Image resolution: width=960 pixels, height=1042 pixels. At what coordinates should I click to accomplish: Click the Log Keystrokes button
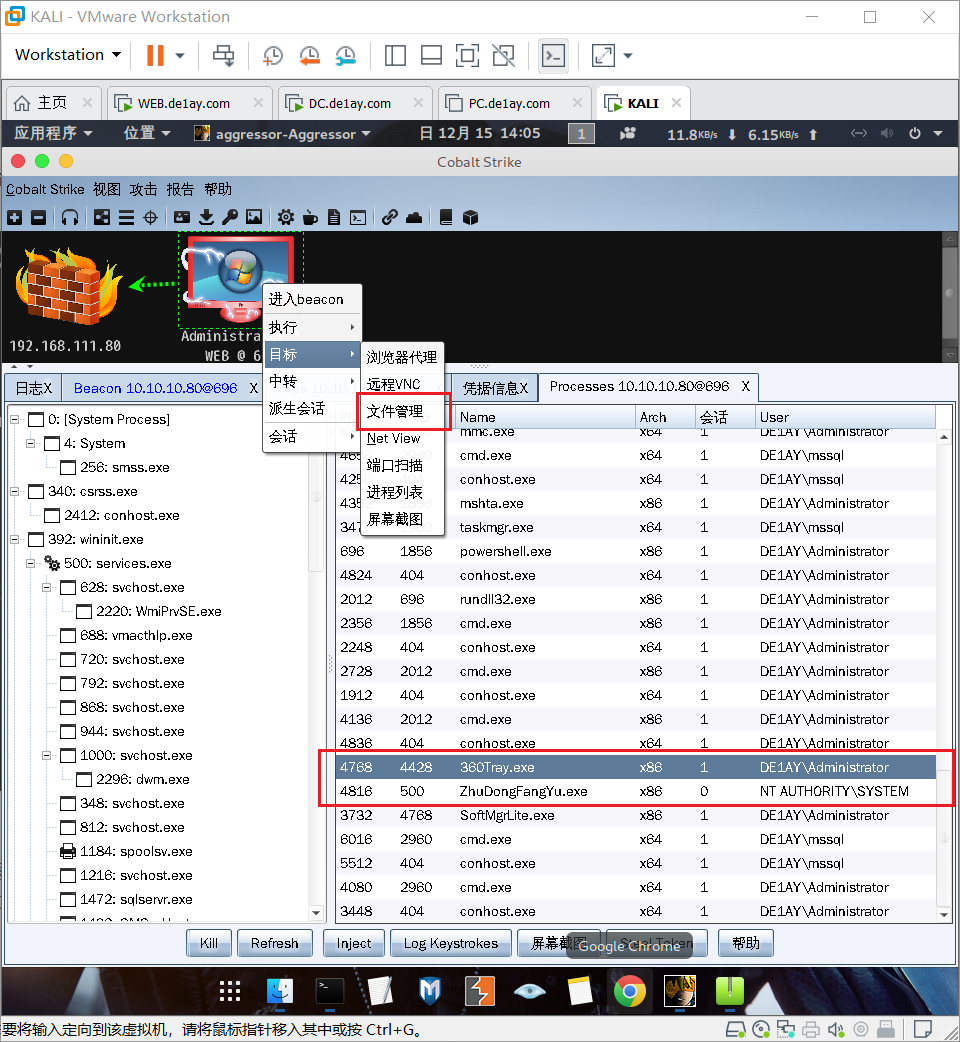point(450,943)
